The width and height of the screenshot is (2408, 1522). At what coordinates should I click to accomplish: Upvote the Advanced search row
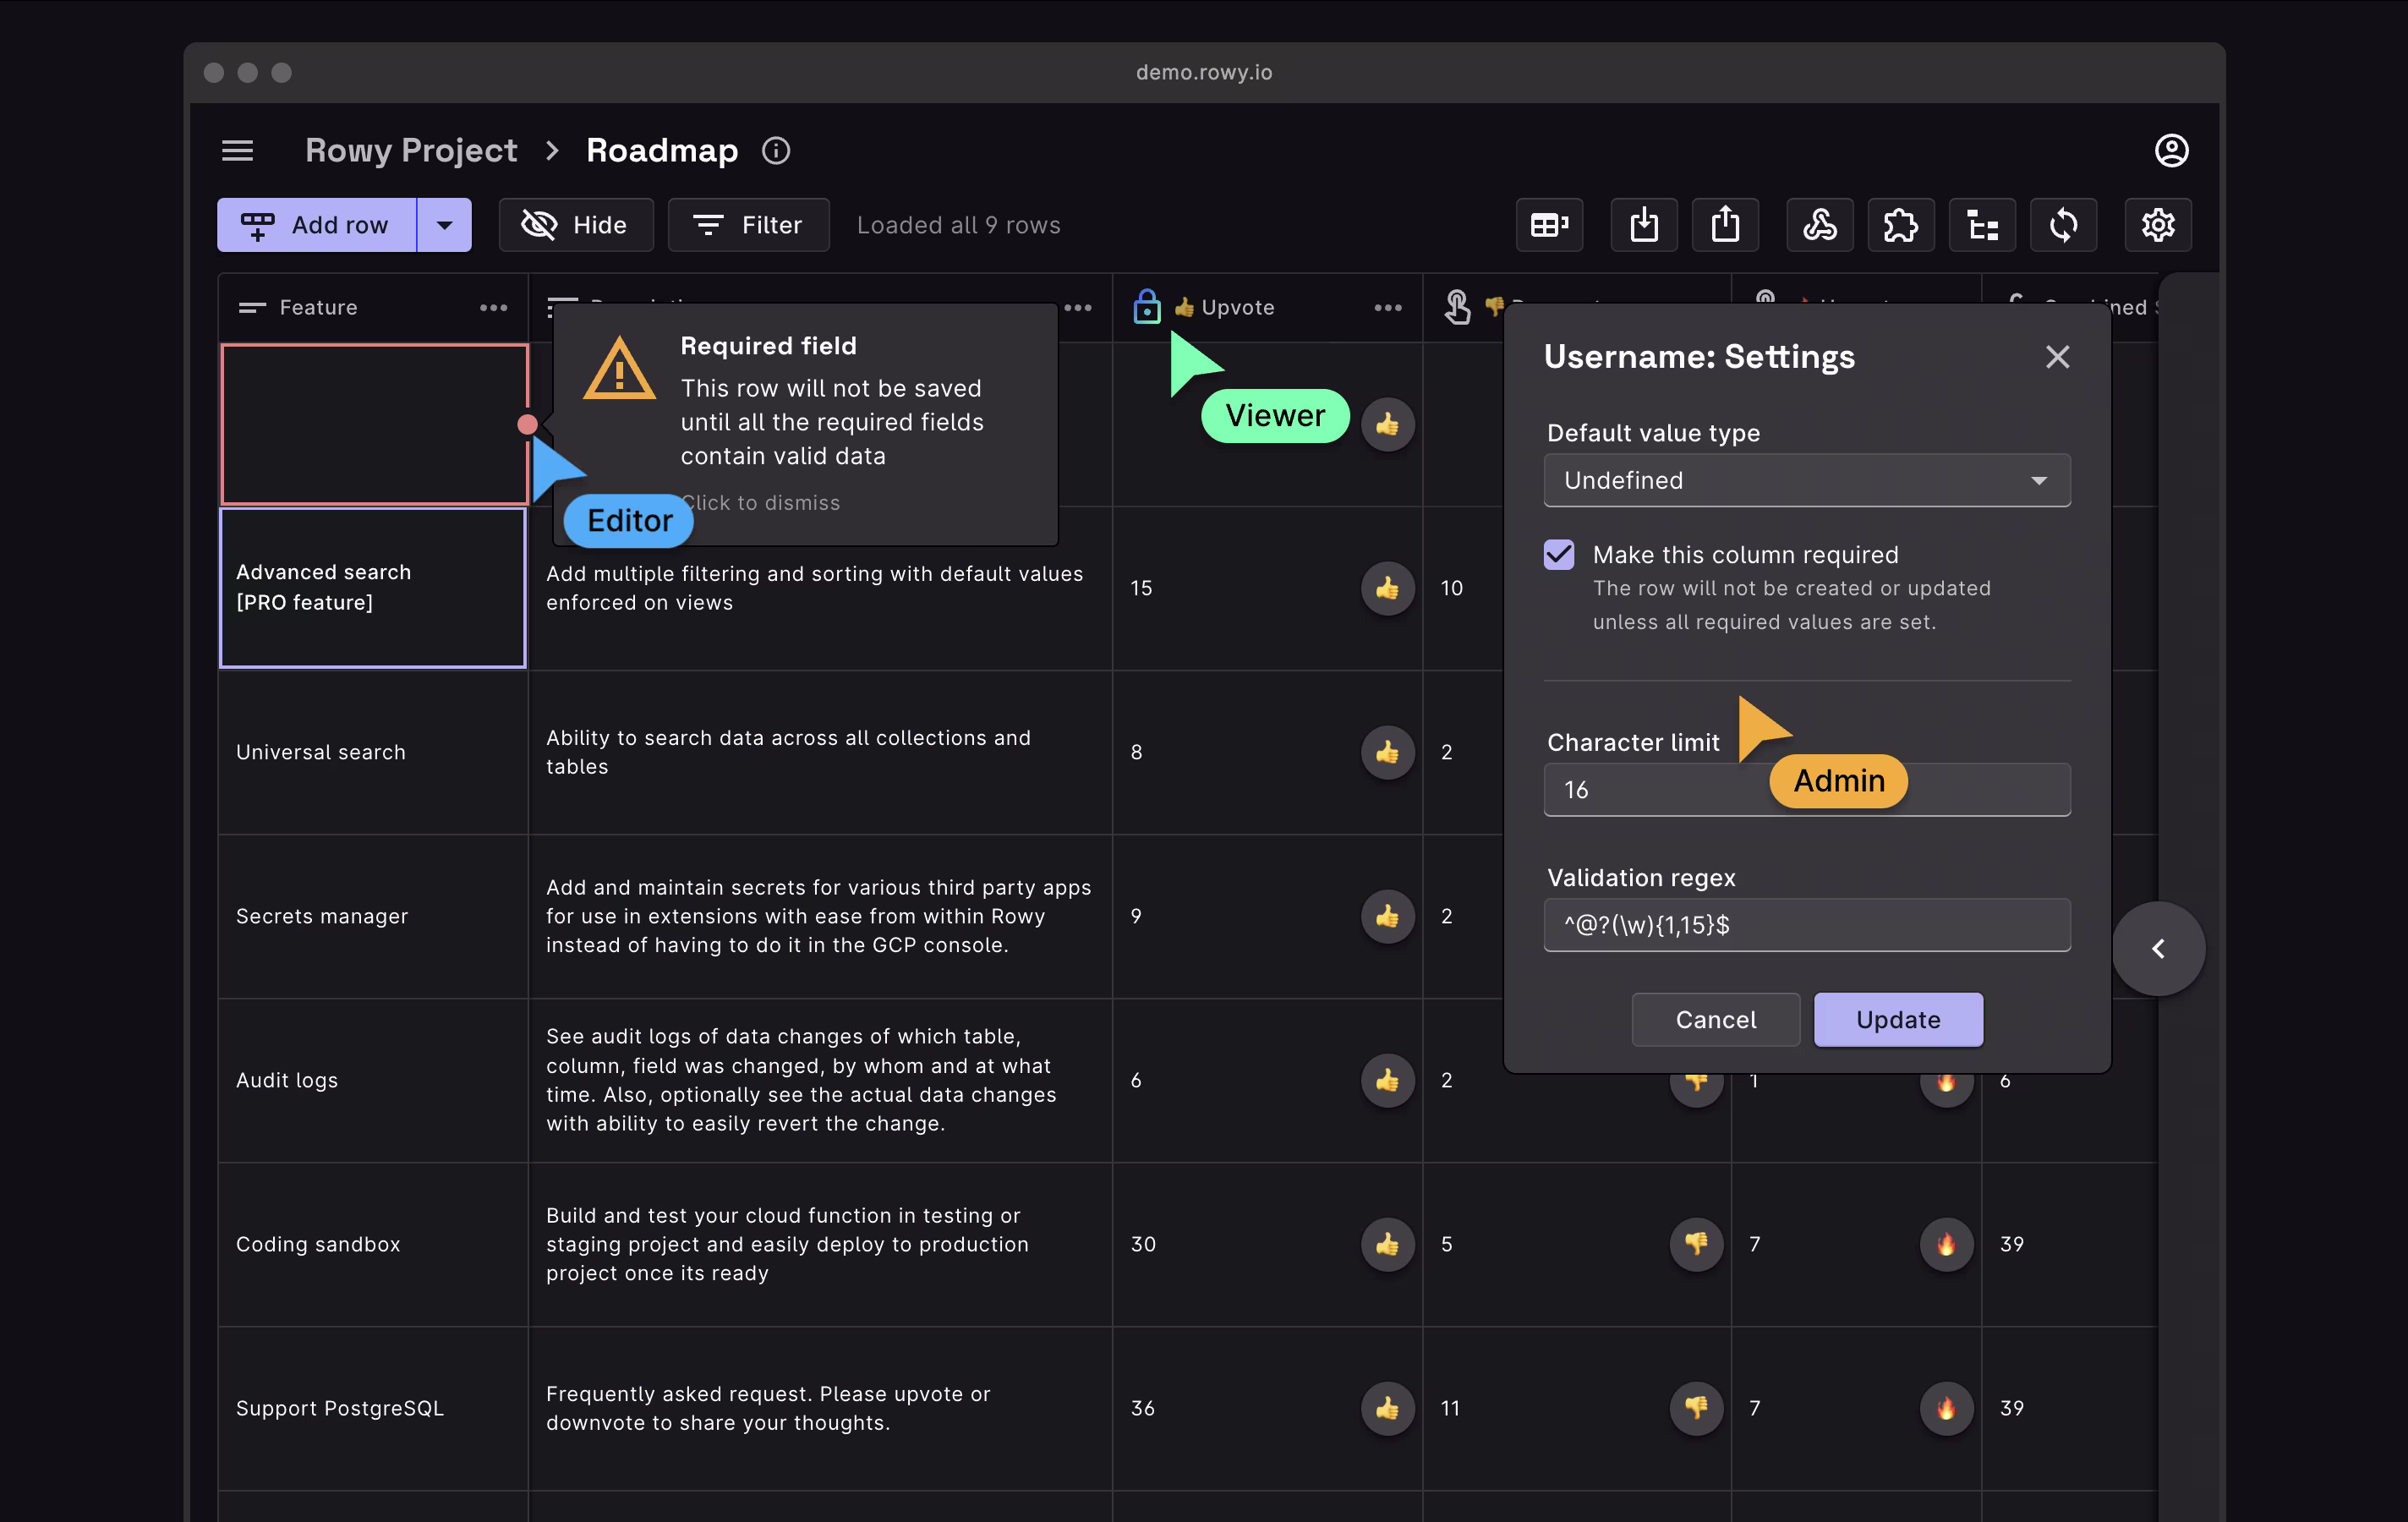click(x=1387, y=588)
